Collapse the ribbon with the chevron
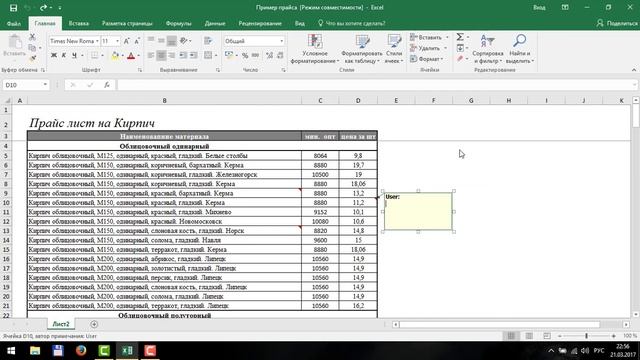 (634, 70)
